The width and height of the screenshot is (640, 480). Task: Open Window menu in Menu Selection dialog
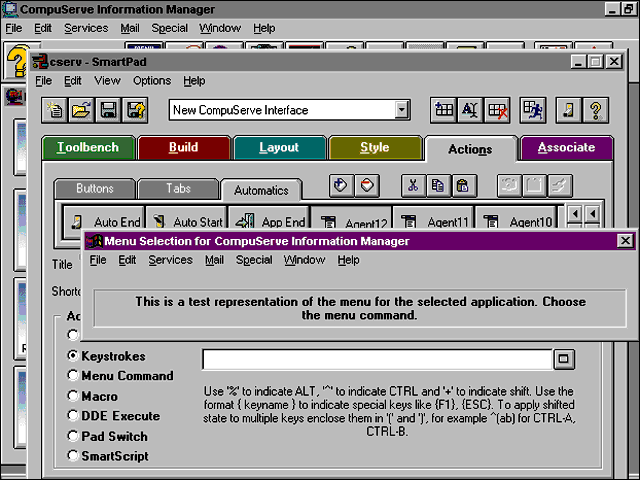[304, 260]
